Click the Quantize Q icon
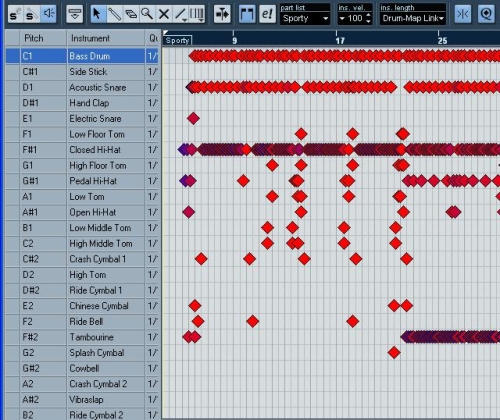The height and width of the screenshot is (420, 500). [486, 14]
